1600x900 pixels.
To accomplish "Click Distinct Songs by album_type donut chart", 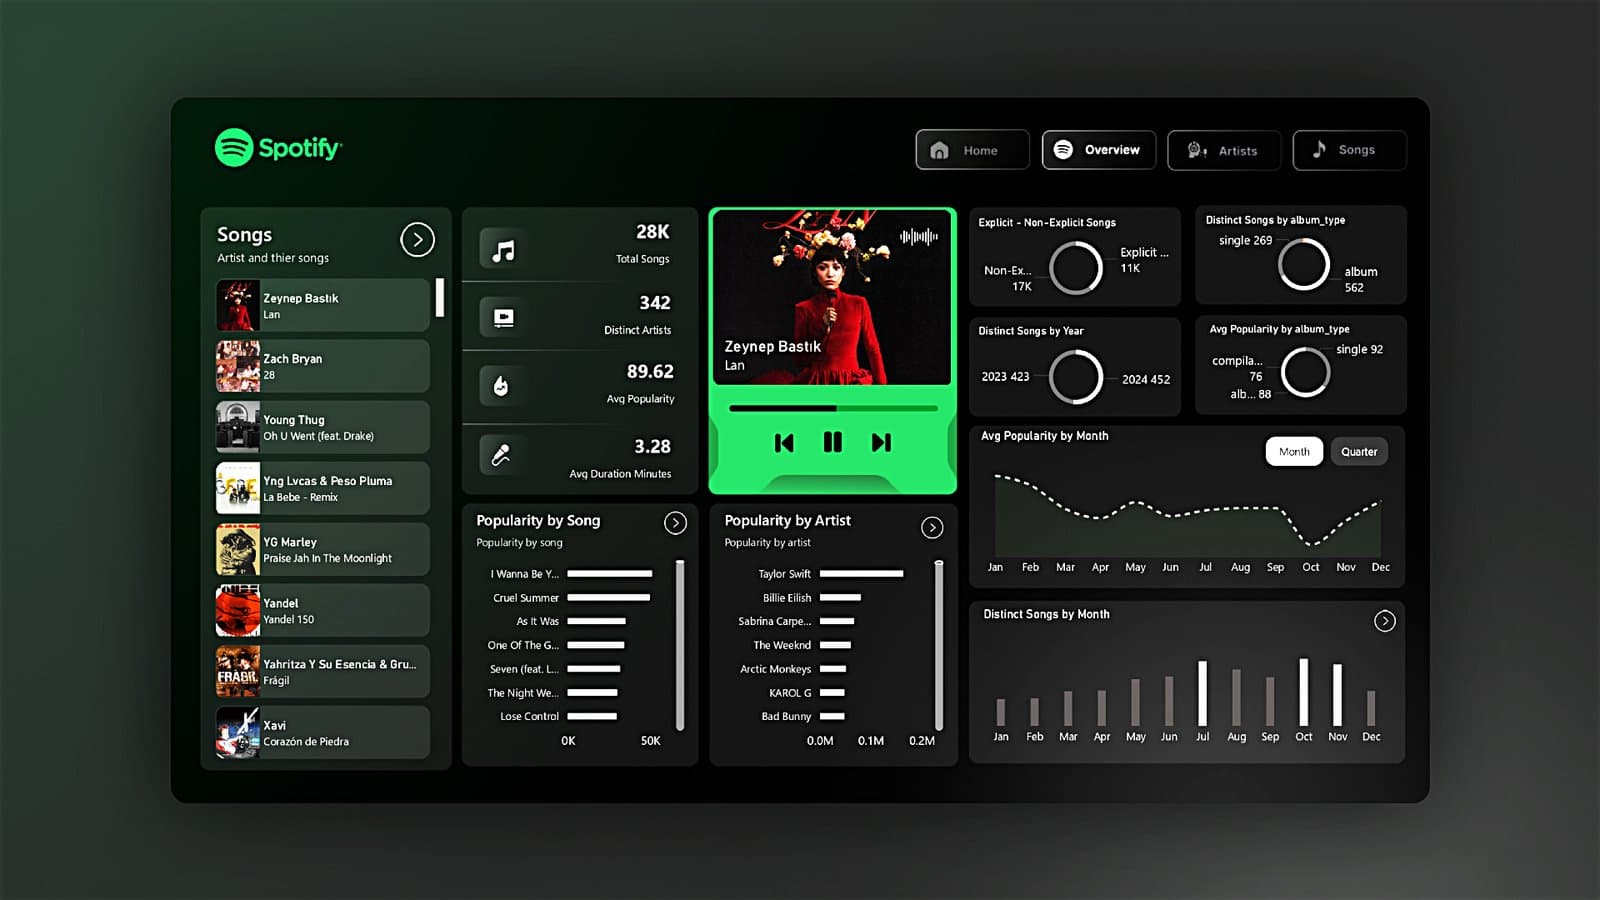I will pyautogui.click(x=1304, y=264).
